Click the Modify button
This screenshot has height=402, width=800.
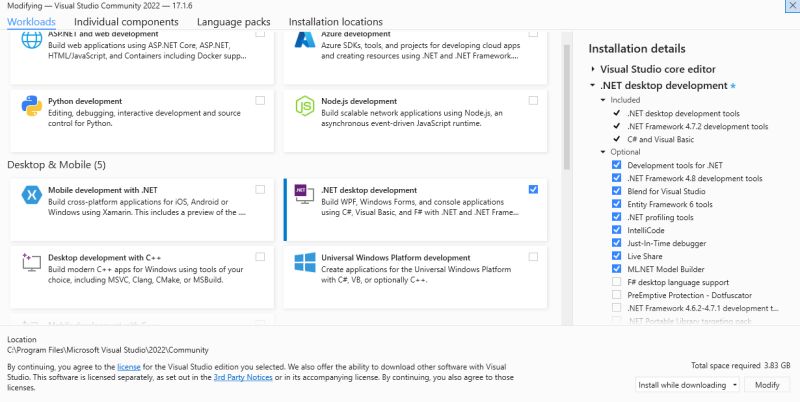click(767, 385)
